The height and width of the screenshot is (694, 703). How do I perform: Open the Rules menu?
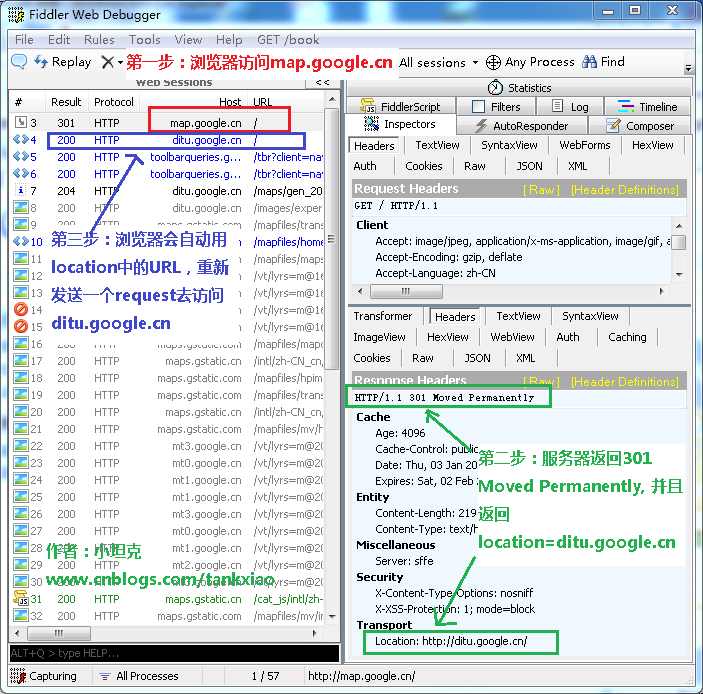coord(99,39)
